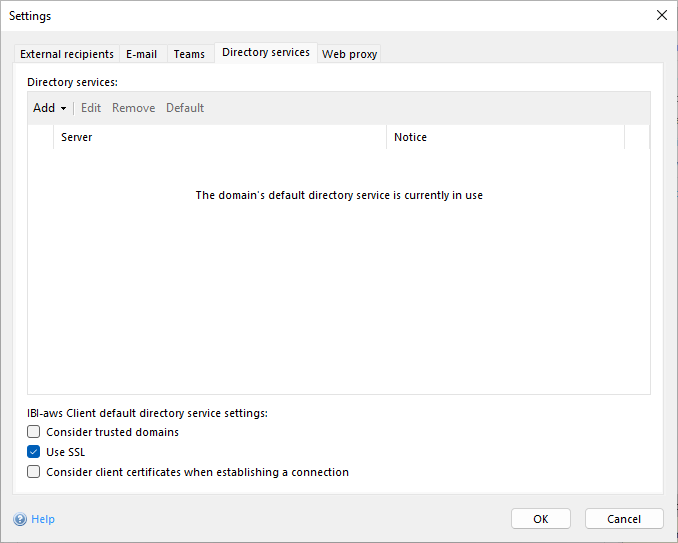Viewport: 678px width, 543px height.
Task: Sort by the Server column header
Action: [220, 137]
